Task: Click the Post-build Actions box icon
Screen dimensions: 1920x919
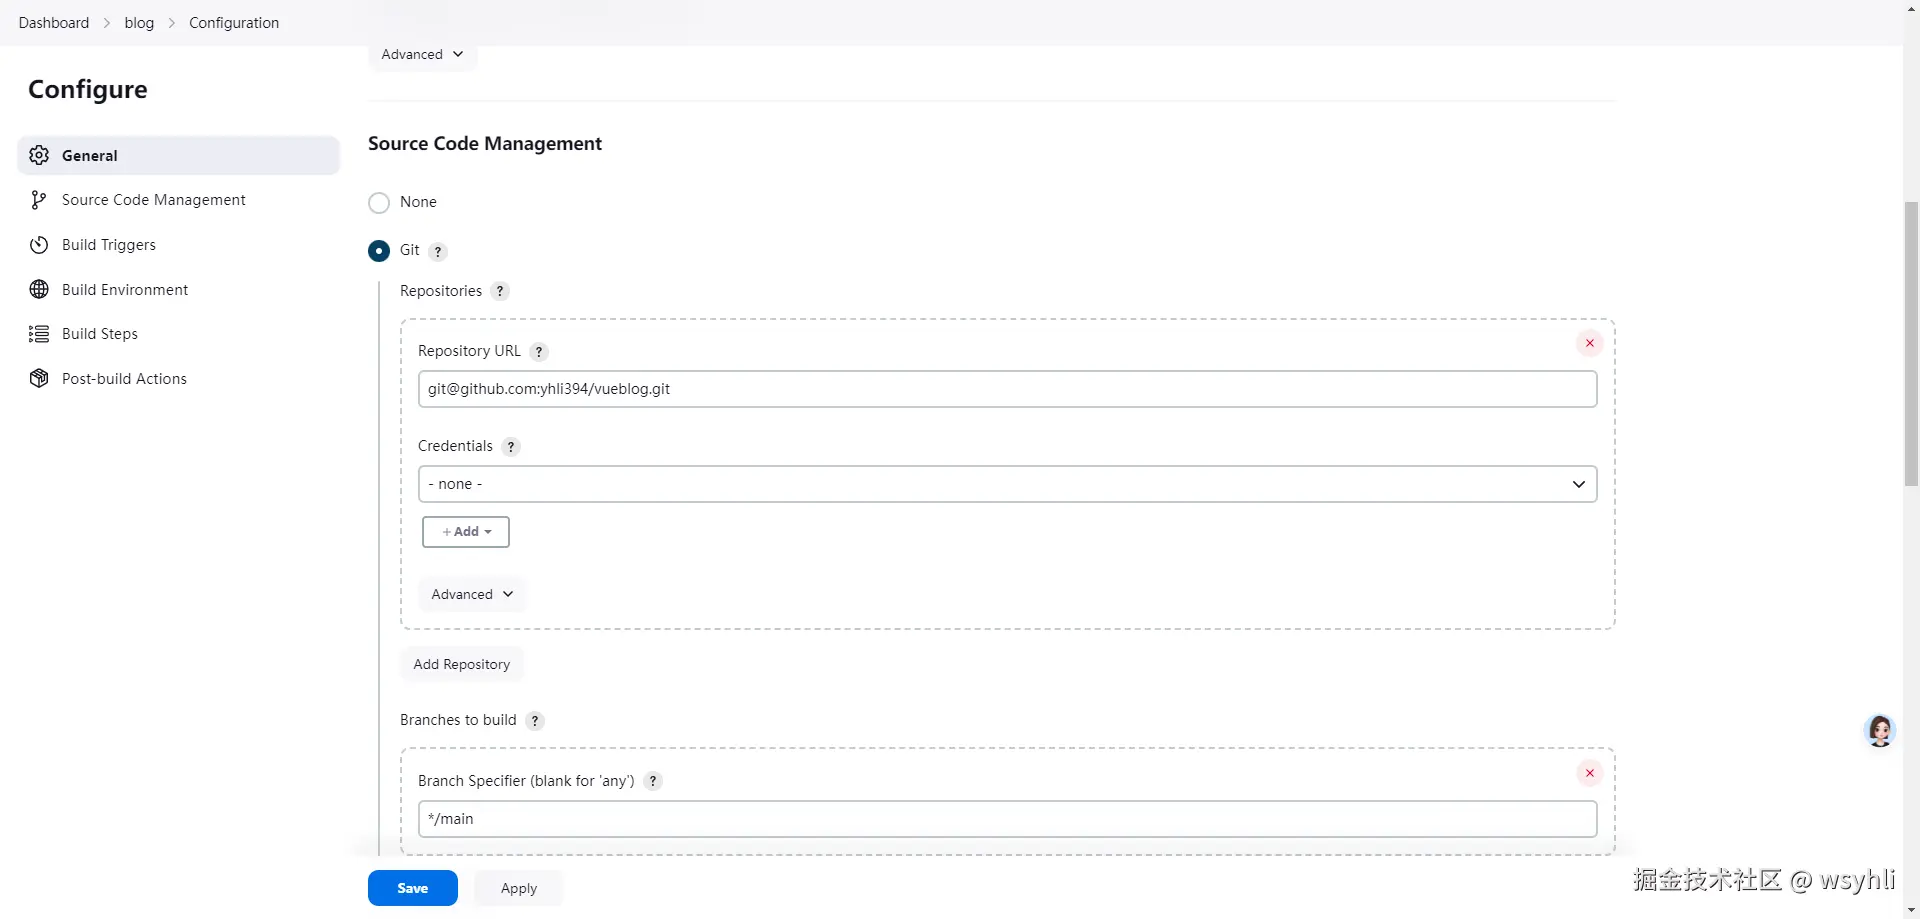Action: [39, 378]
